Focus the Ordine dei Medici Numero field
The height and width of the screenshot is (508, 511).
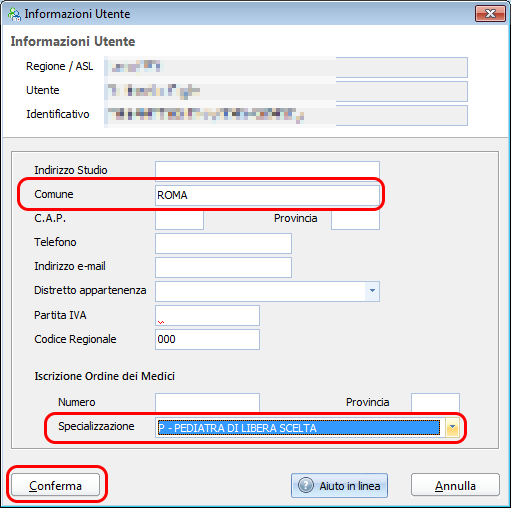(207, 403)
